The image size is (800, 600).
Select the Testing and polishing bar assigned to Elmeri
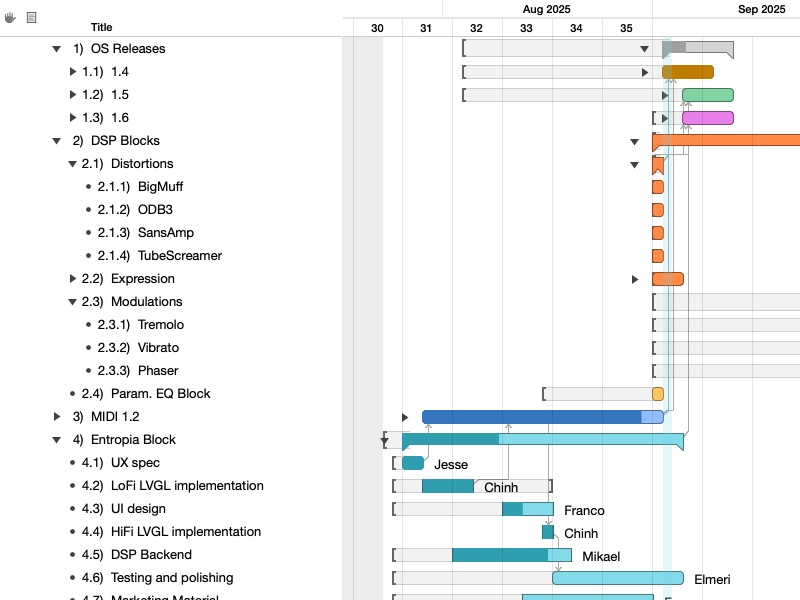(617, 578)
